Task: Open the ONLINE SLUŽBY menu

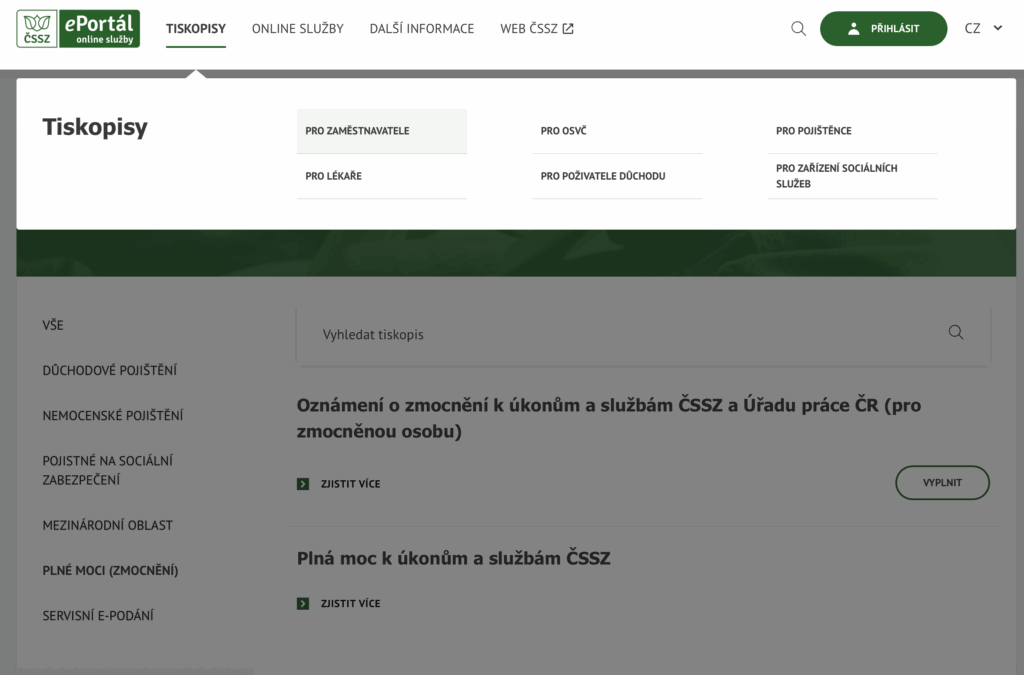Action: (x=297, y=29)
